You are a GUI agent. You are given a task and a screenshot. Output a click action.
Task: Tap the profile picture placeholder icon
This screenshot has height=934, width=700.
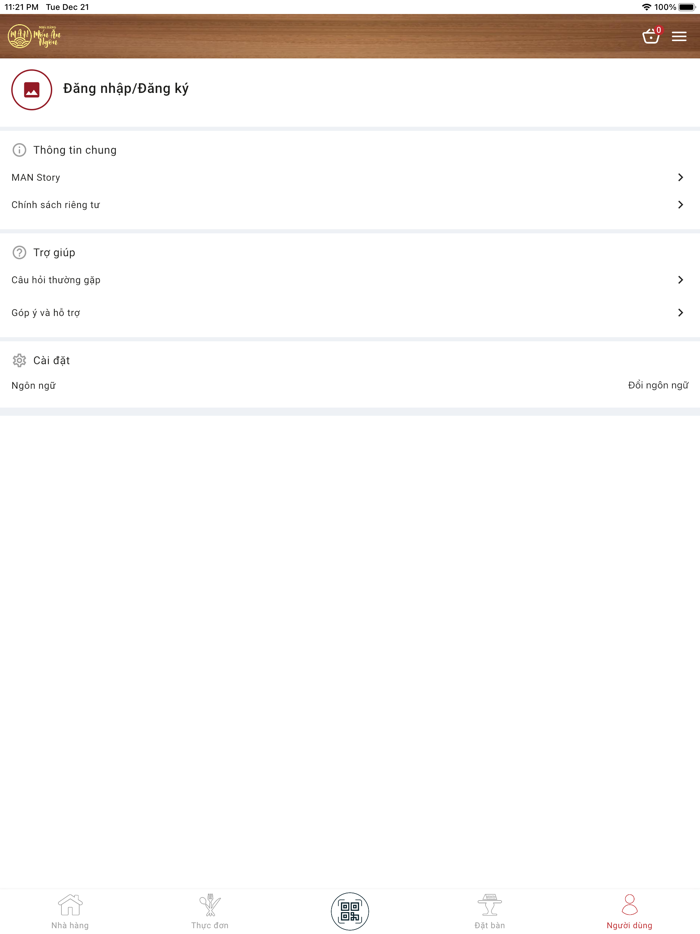32,90
